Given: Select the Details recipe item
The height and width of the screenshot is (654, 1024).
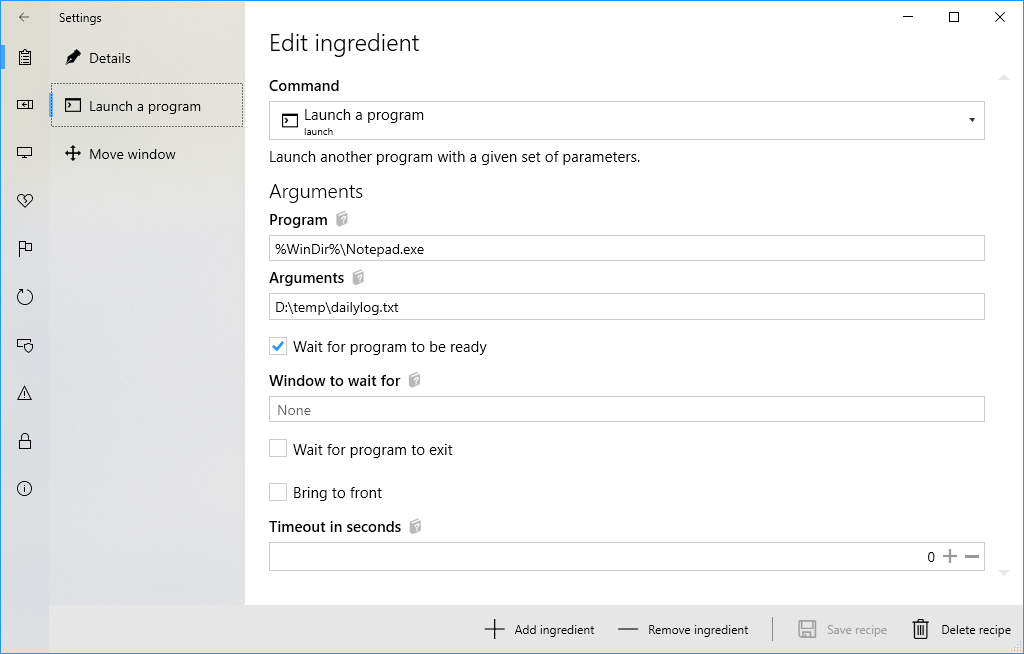Looking at the screenshot, I should pyautogui.click(x=147, y=58).
